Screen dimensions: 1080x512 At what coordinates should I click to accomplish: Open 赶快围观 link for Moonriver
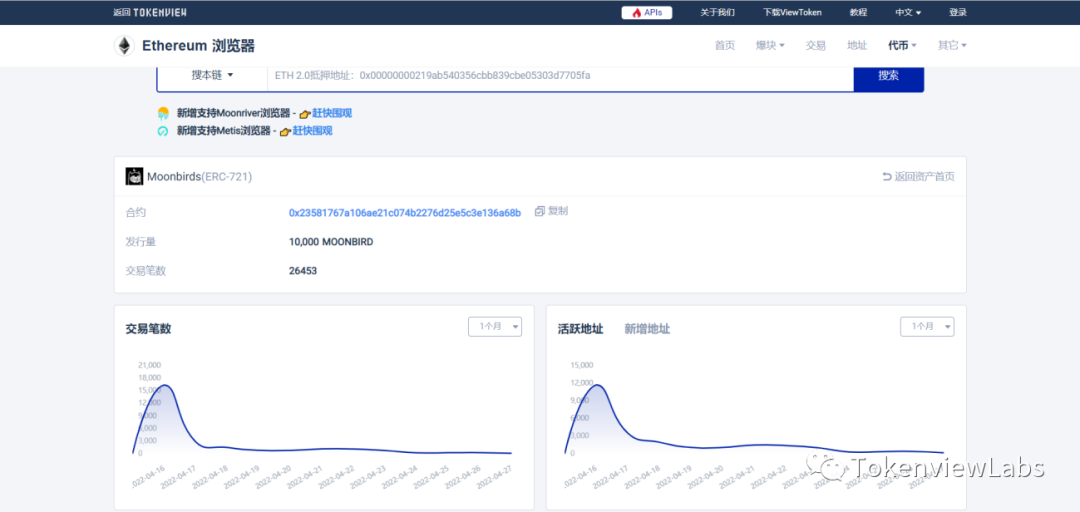click(x=332, y=113)
